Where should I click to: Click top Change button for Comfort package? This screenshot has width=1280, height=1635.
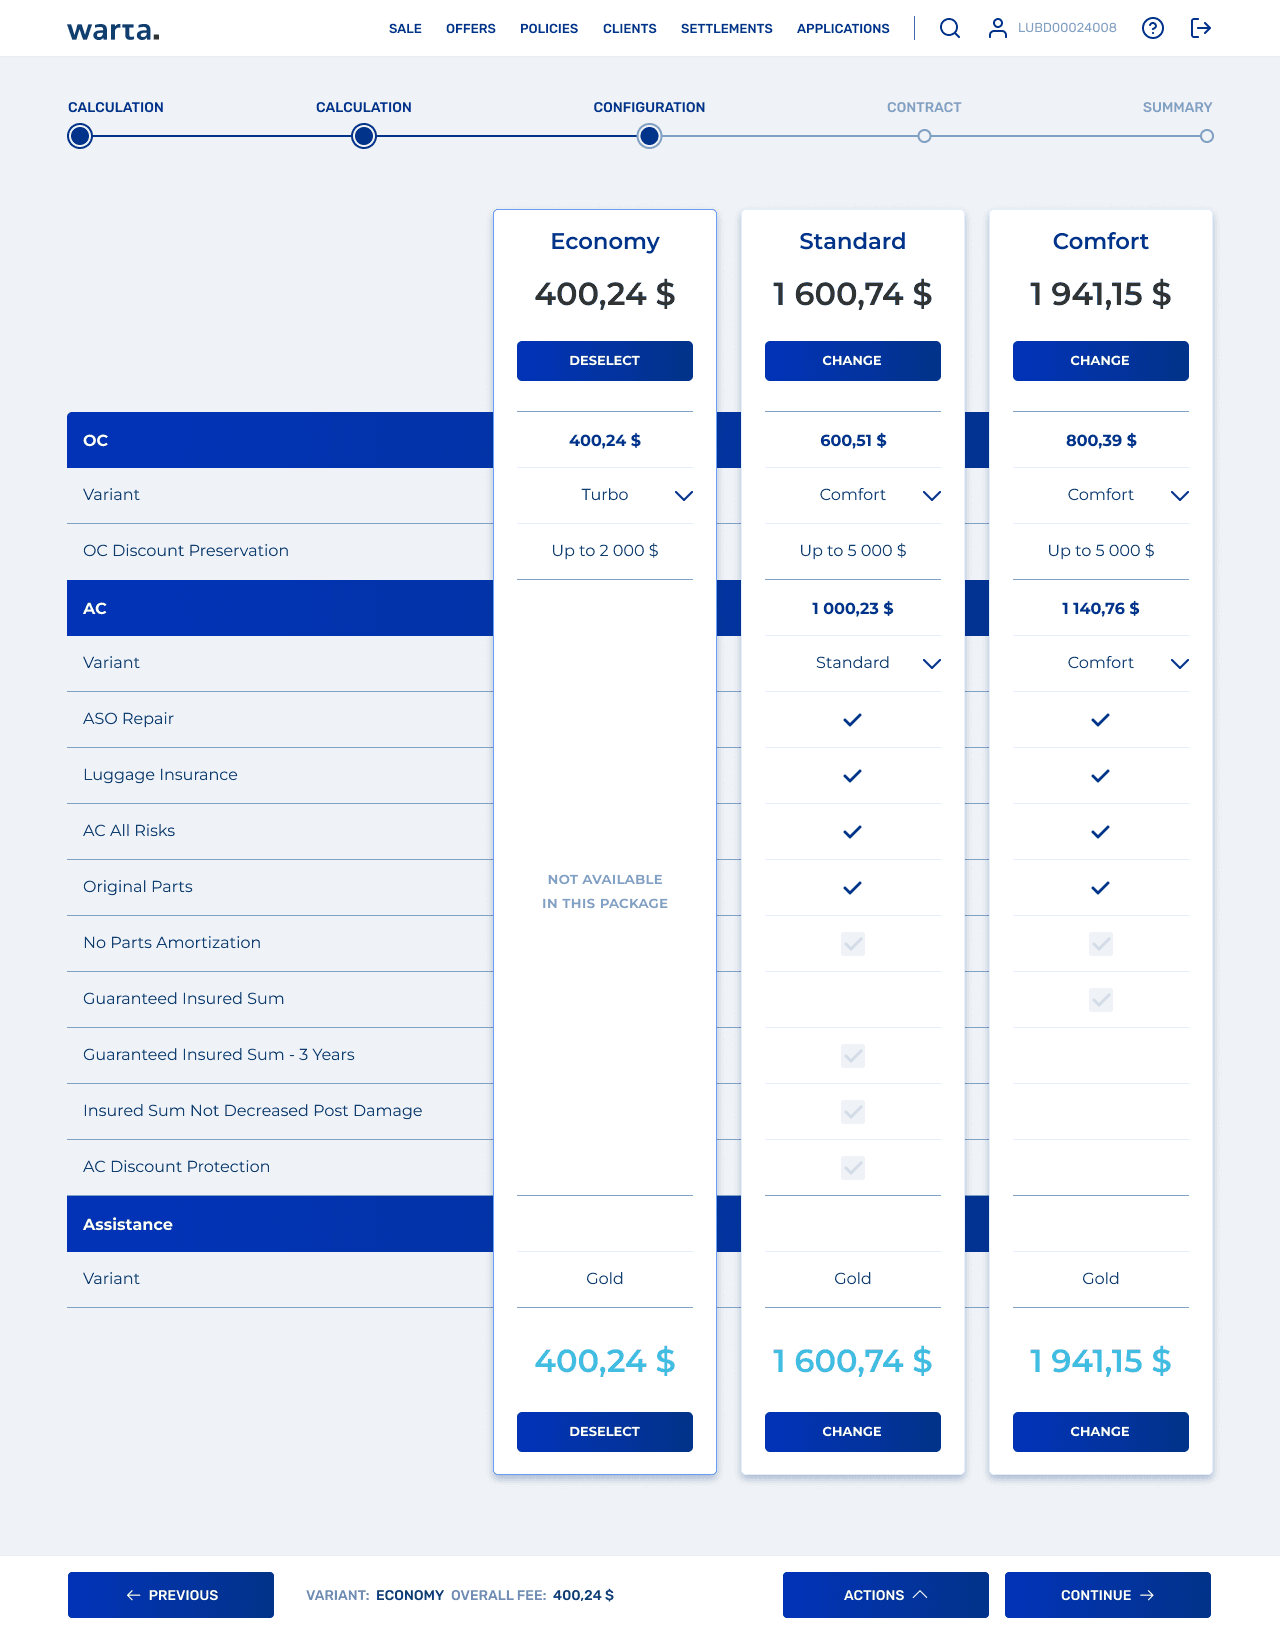(1101, 361)
